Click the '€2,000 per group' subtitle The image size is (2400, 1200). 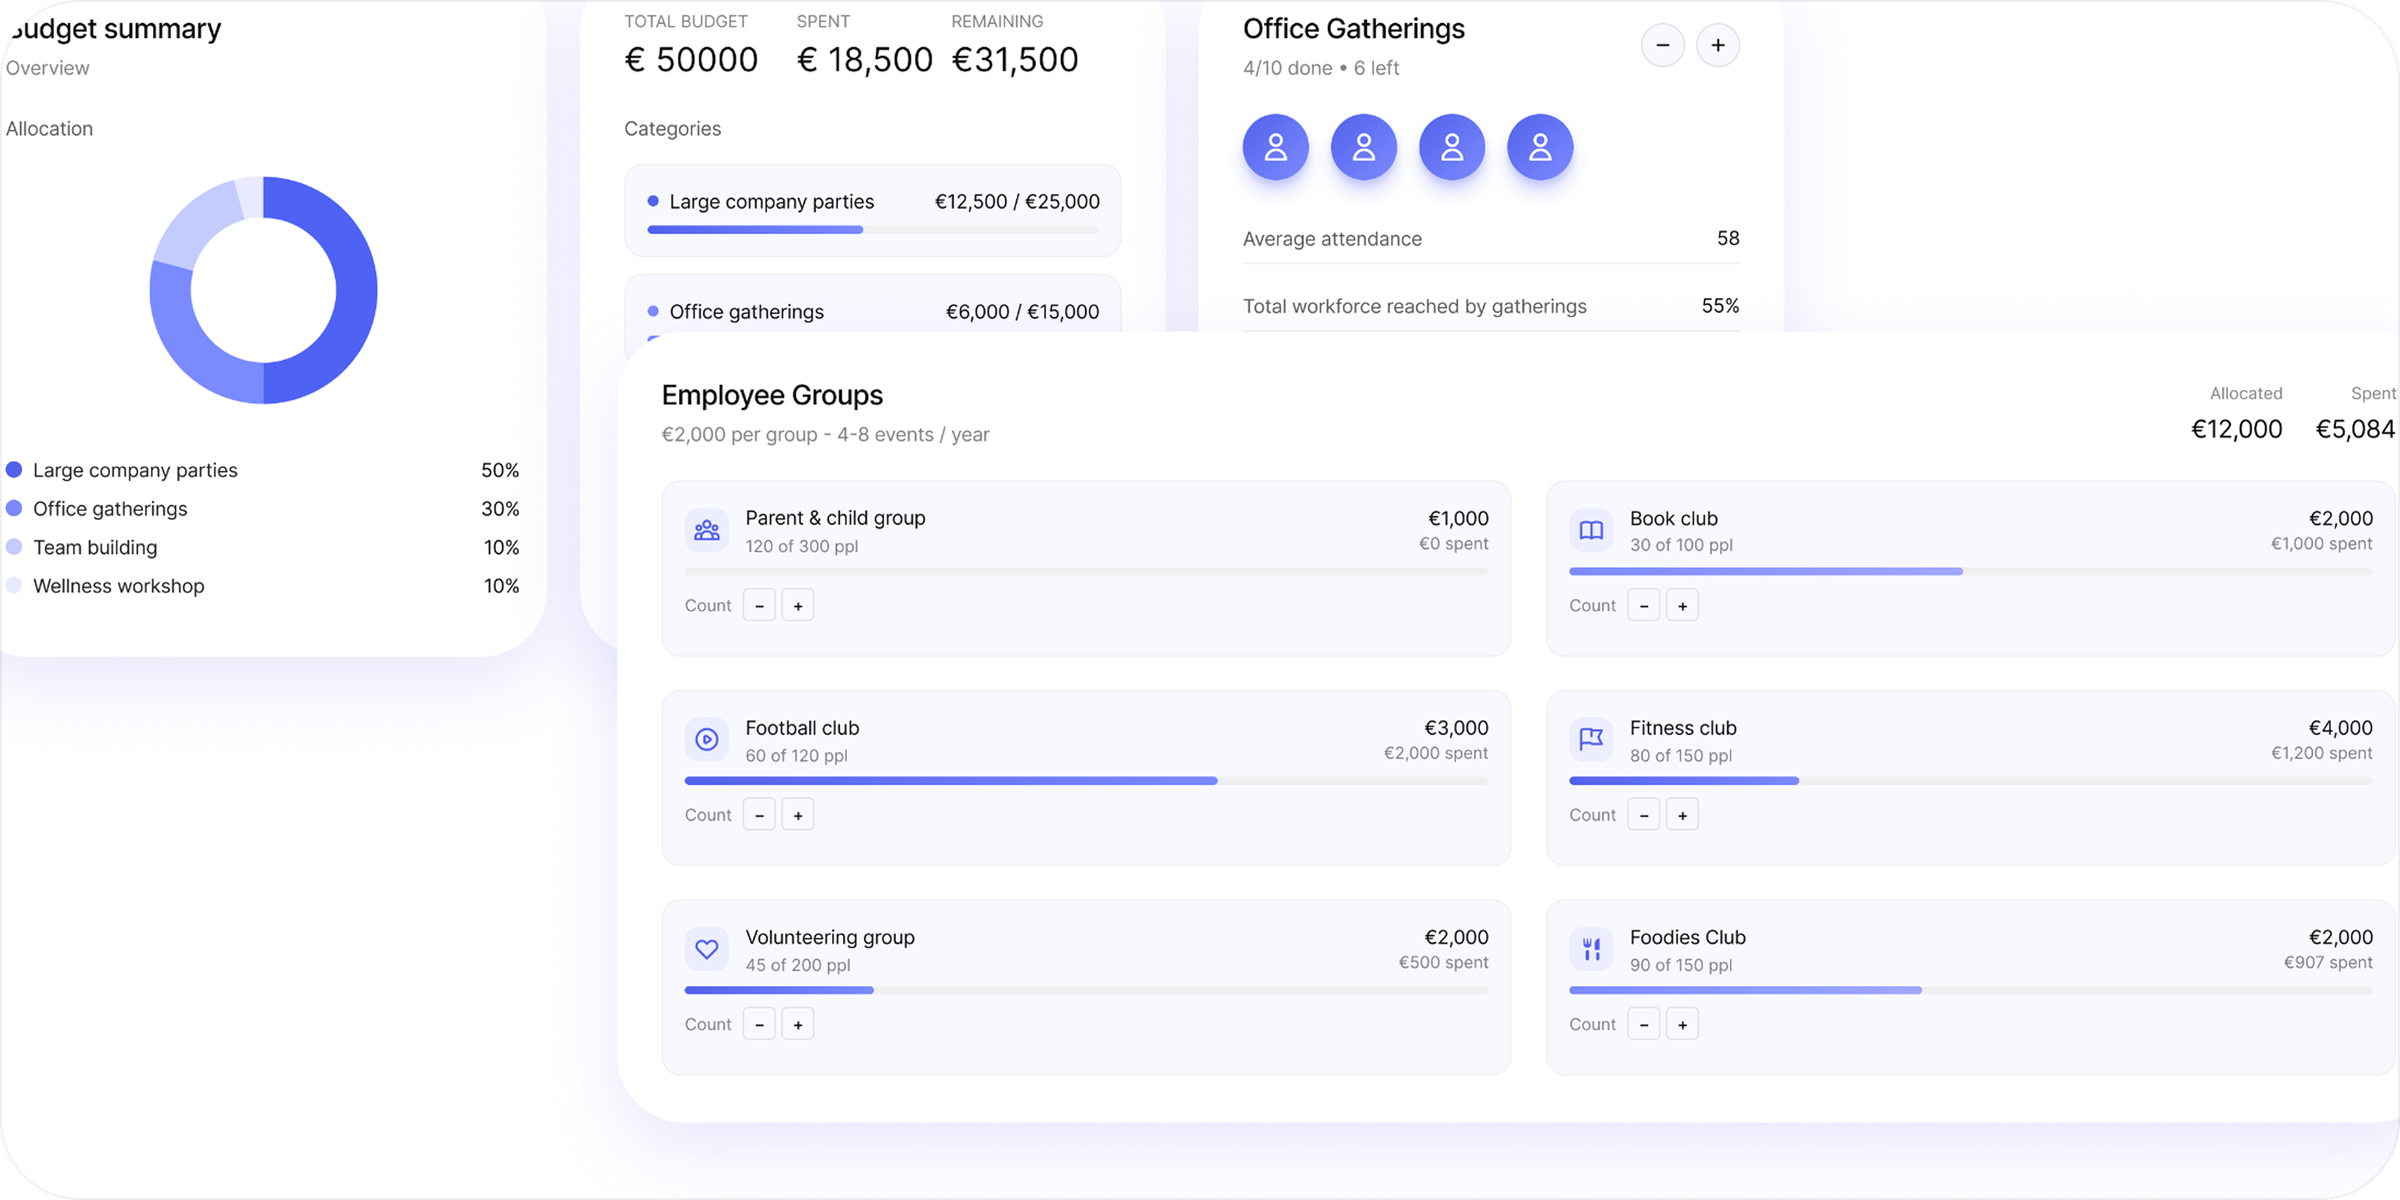826,435
